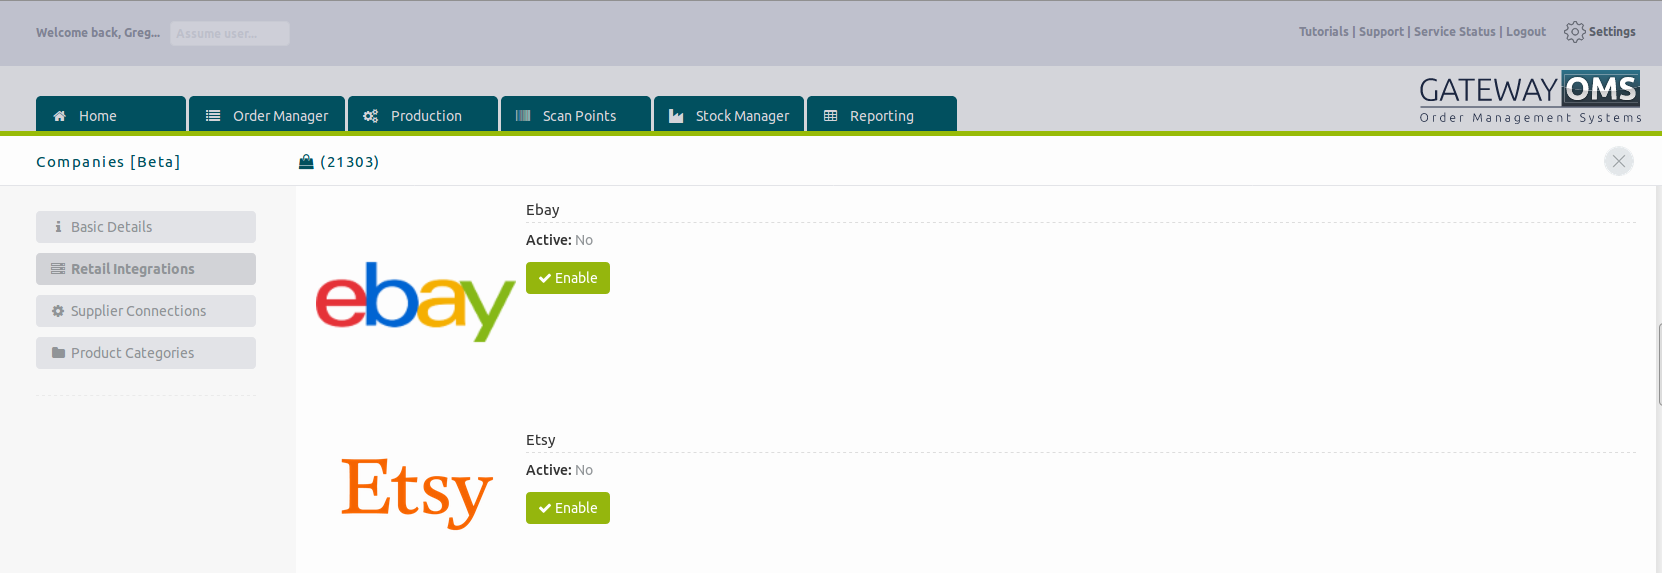1662x573 pixels.
Task: Click the Order Manager list icon
Action: (x=213, y=116)
